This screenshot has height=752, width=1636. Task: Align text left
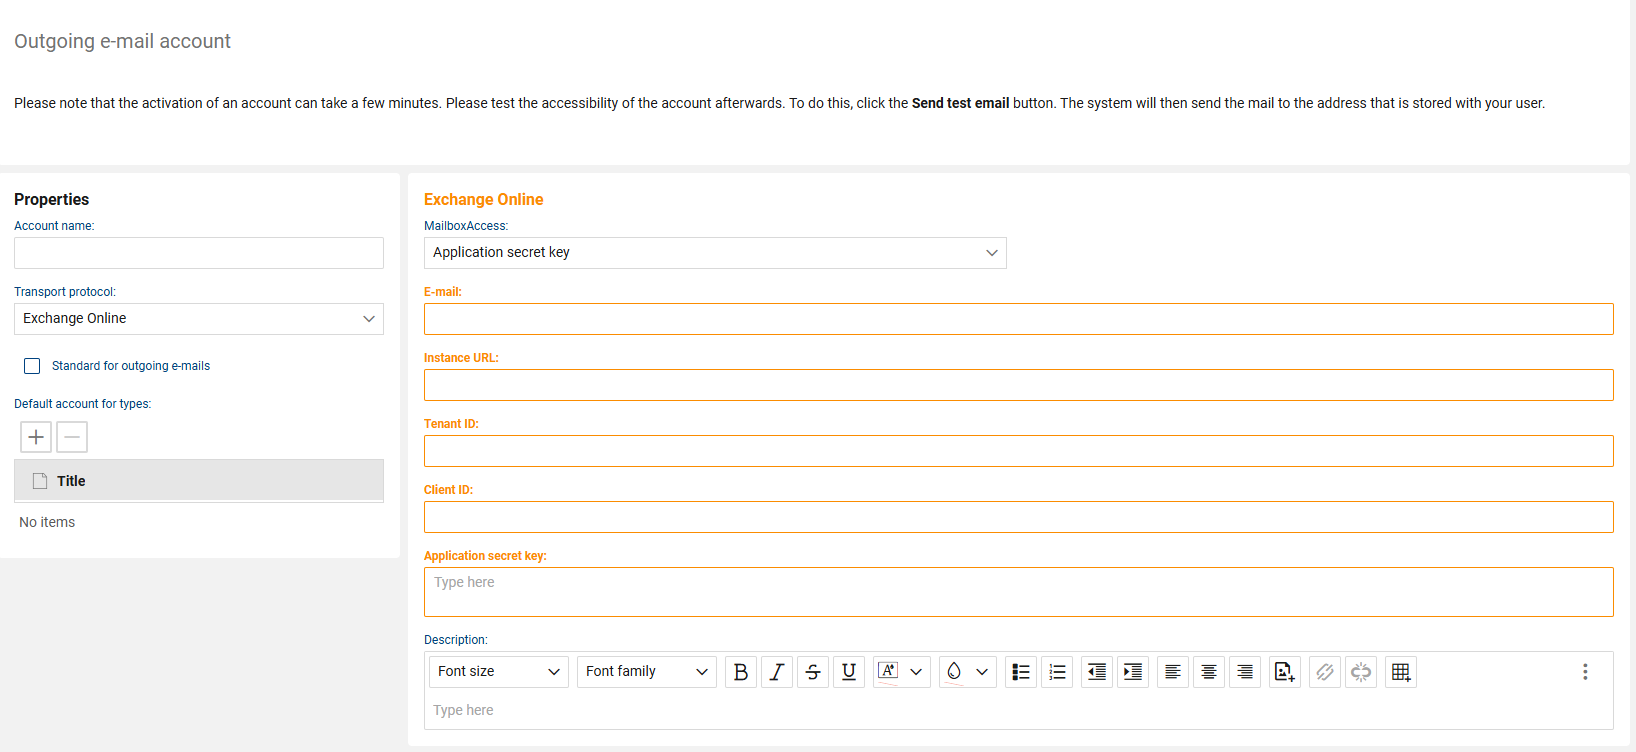click(1173, 672)
